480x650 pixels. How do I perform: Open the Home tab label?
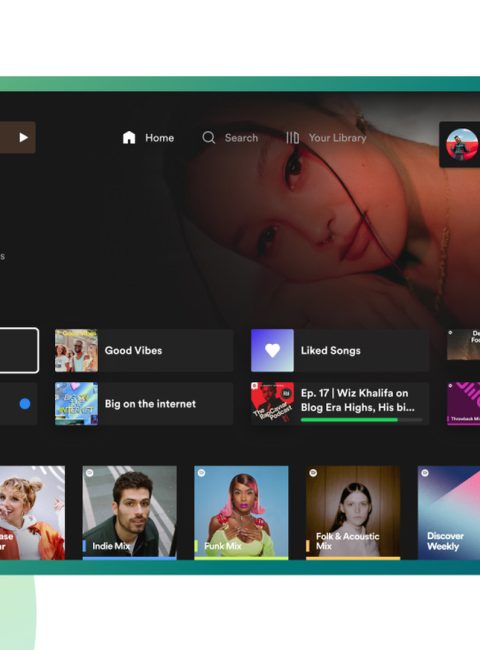point(160,138)
